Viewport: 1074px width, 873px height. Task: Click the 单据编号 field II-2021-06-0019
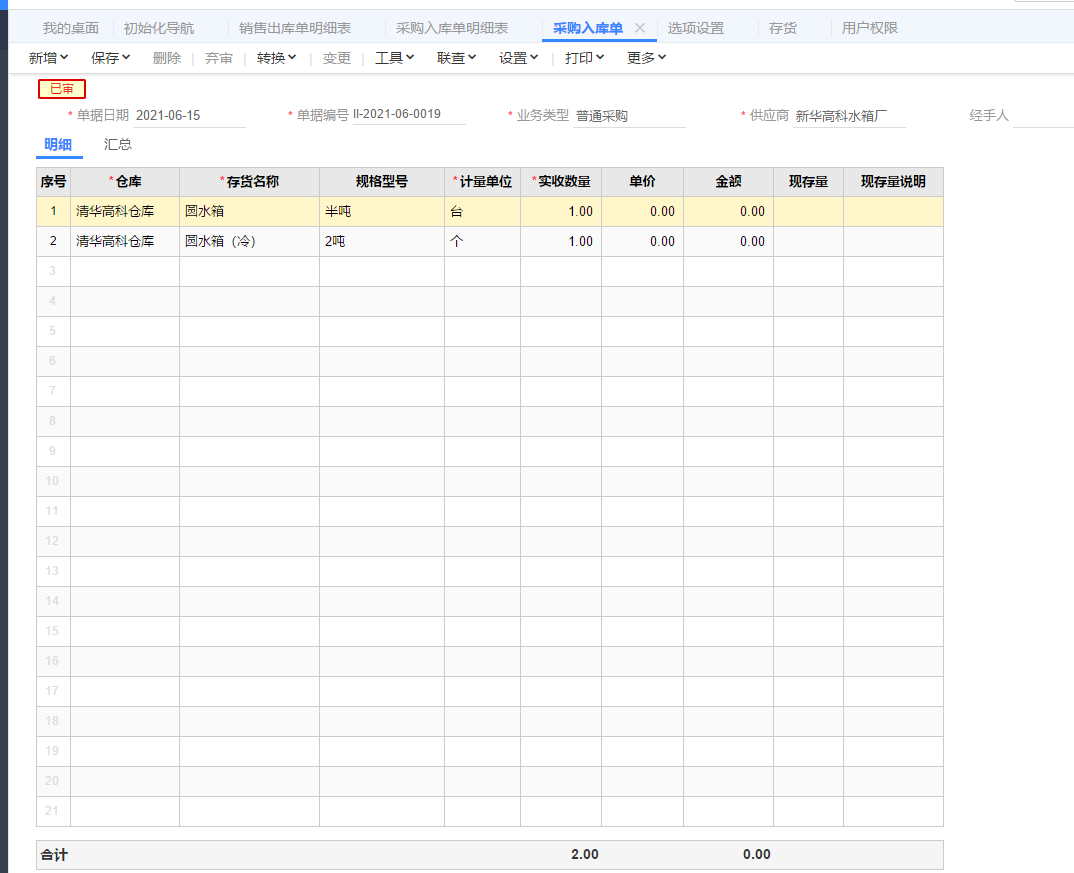point(409,114)
